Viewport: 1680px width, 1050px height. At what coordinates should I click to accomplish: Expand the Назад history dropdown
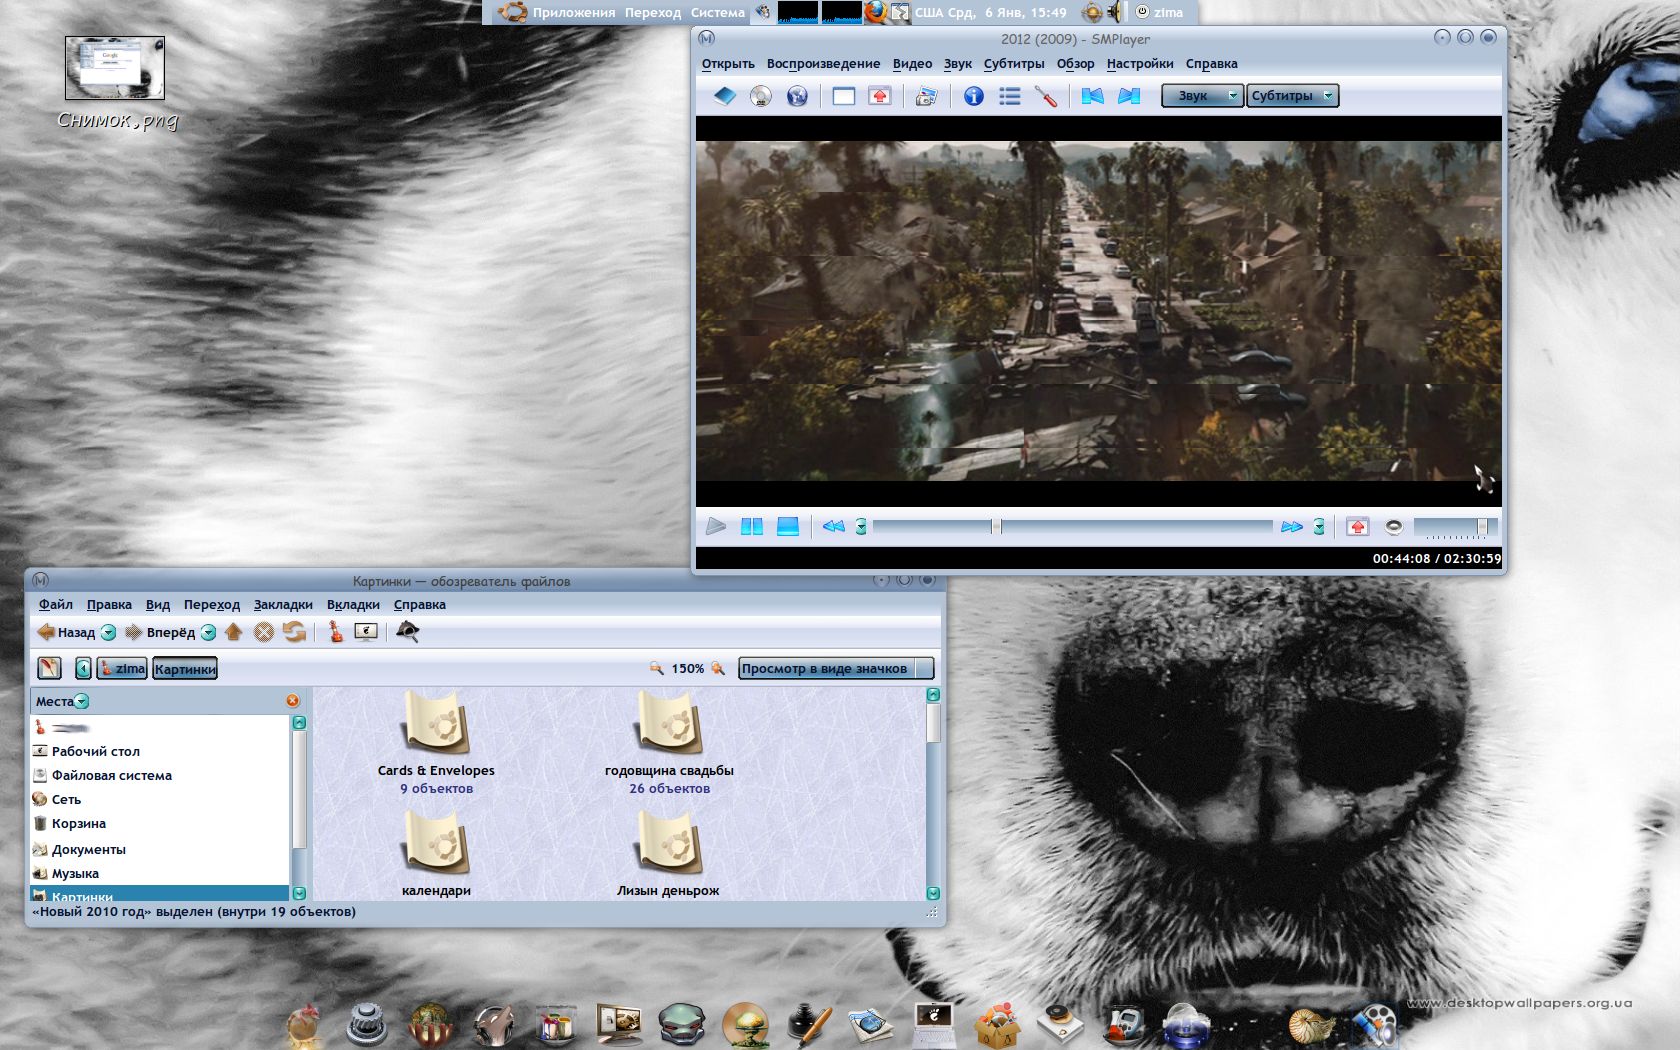point(108,632)
